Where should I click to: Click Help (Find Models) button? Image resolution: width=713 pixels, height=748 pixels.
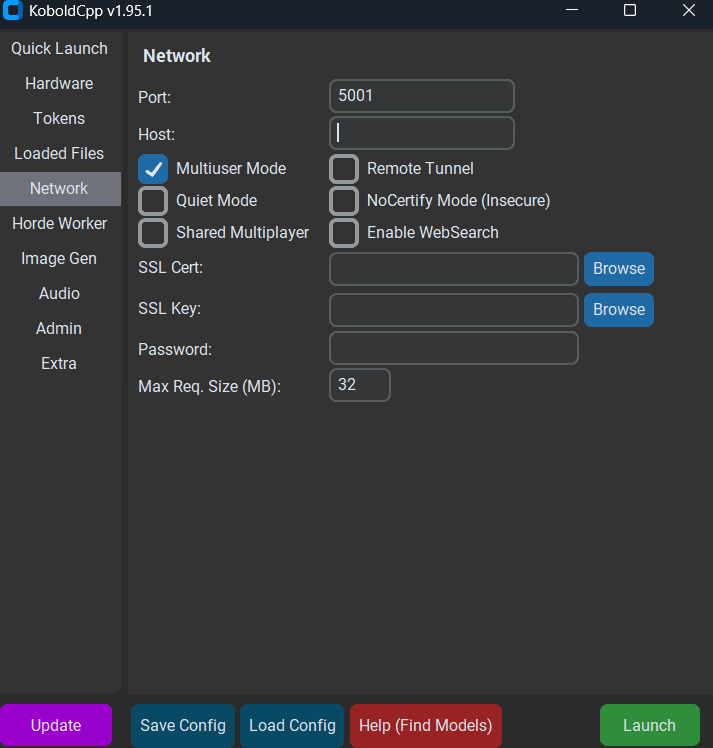tap(425, 726)
